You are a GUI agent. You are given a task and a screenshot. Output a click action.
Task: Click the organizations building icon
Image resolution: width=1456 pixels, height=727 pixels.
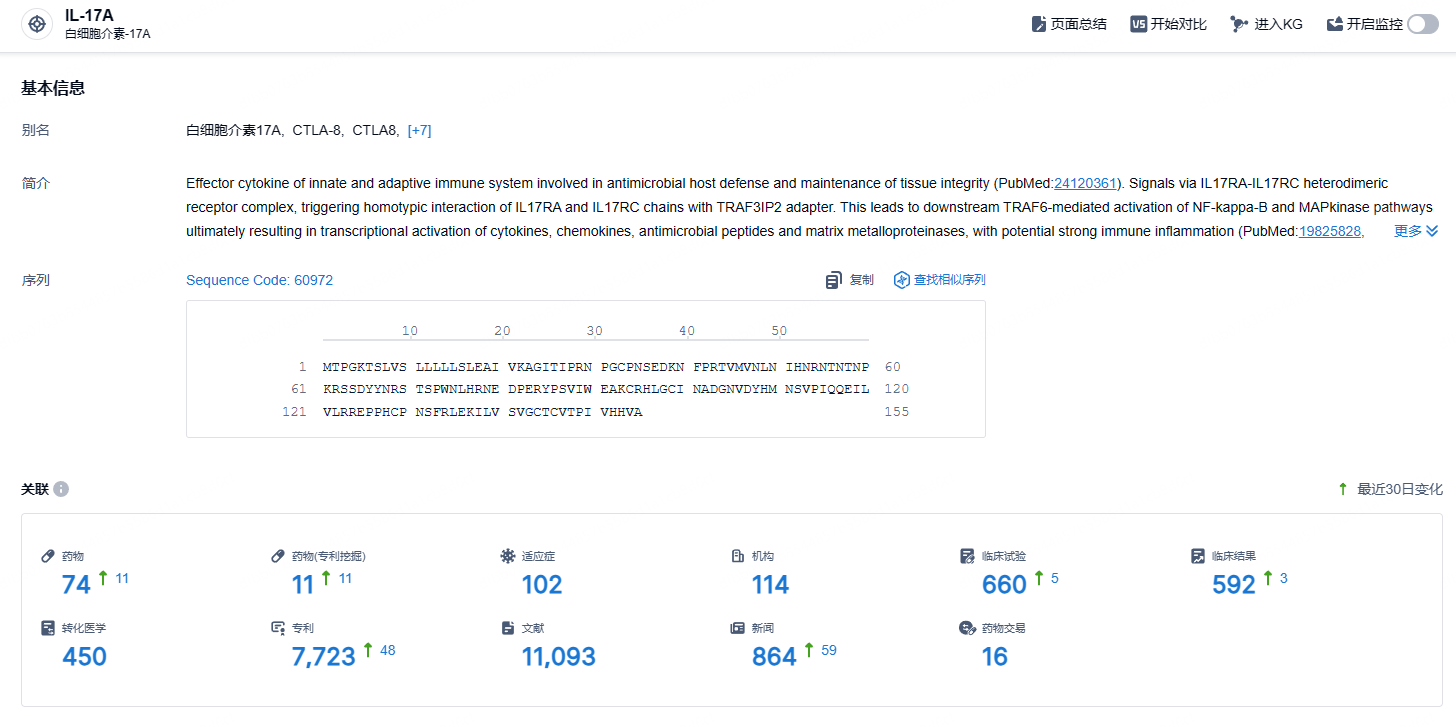pos(737,556)
